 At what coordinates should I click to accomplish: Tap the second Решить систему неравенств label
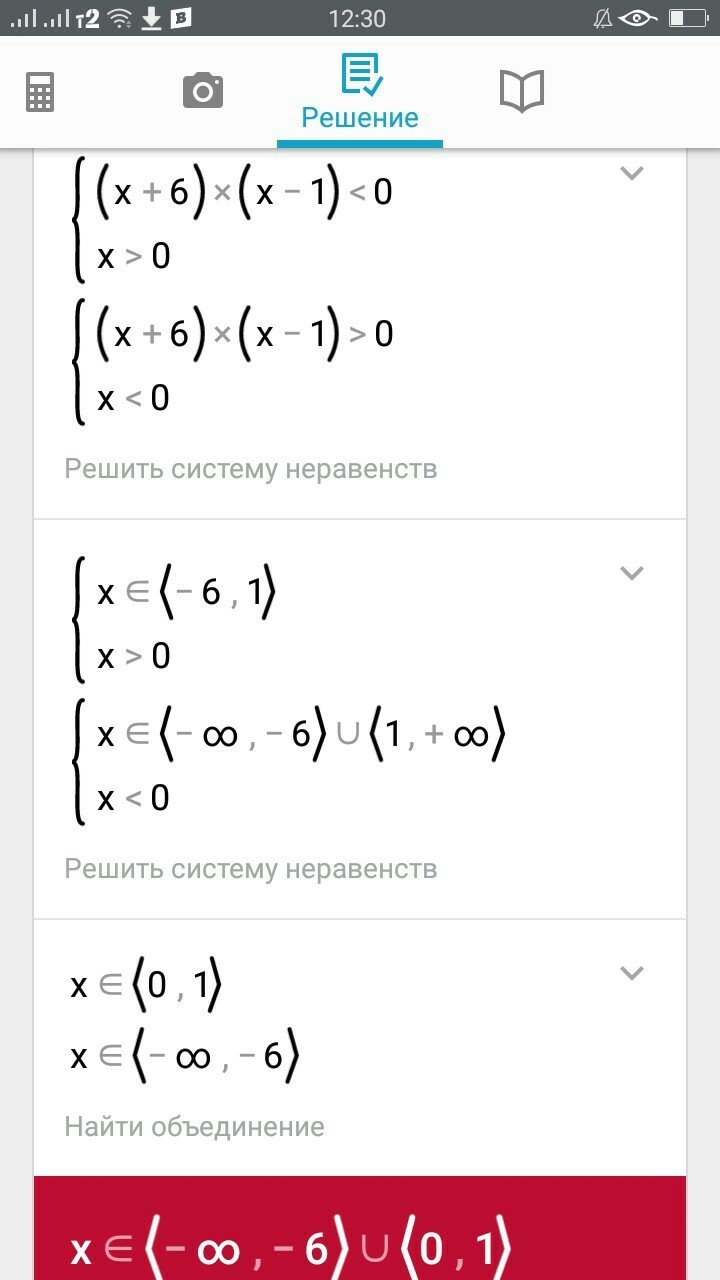(x=251, y=868)
